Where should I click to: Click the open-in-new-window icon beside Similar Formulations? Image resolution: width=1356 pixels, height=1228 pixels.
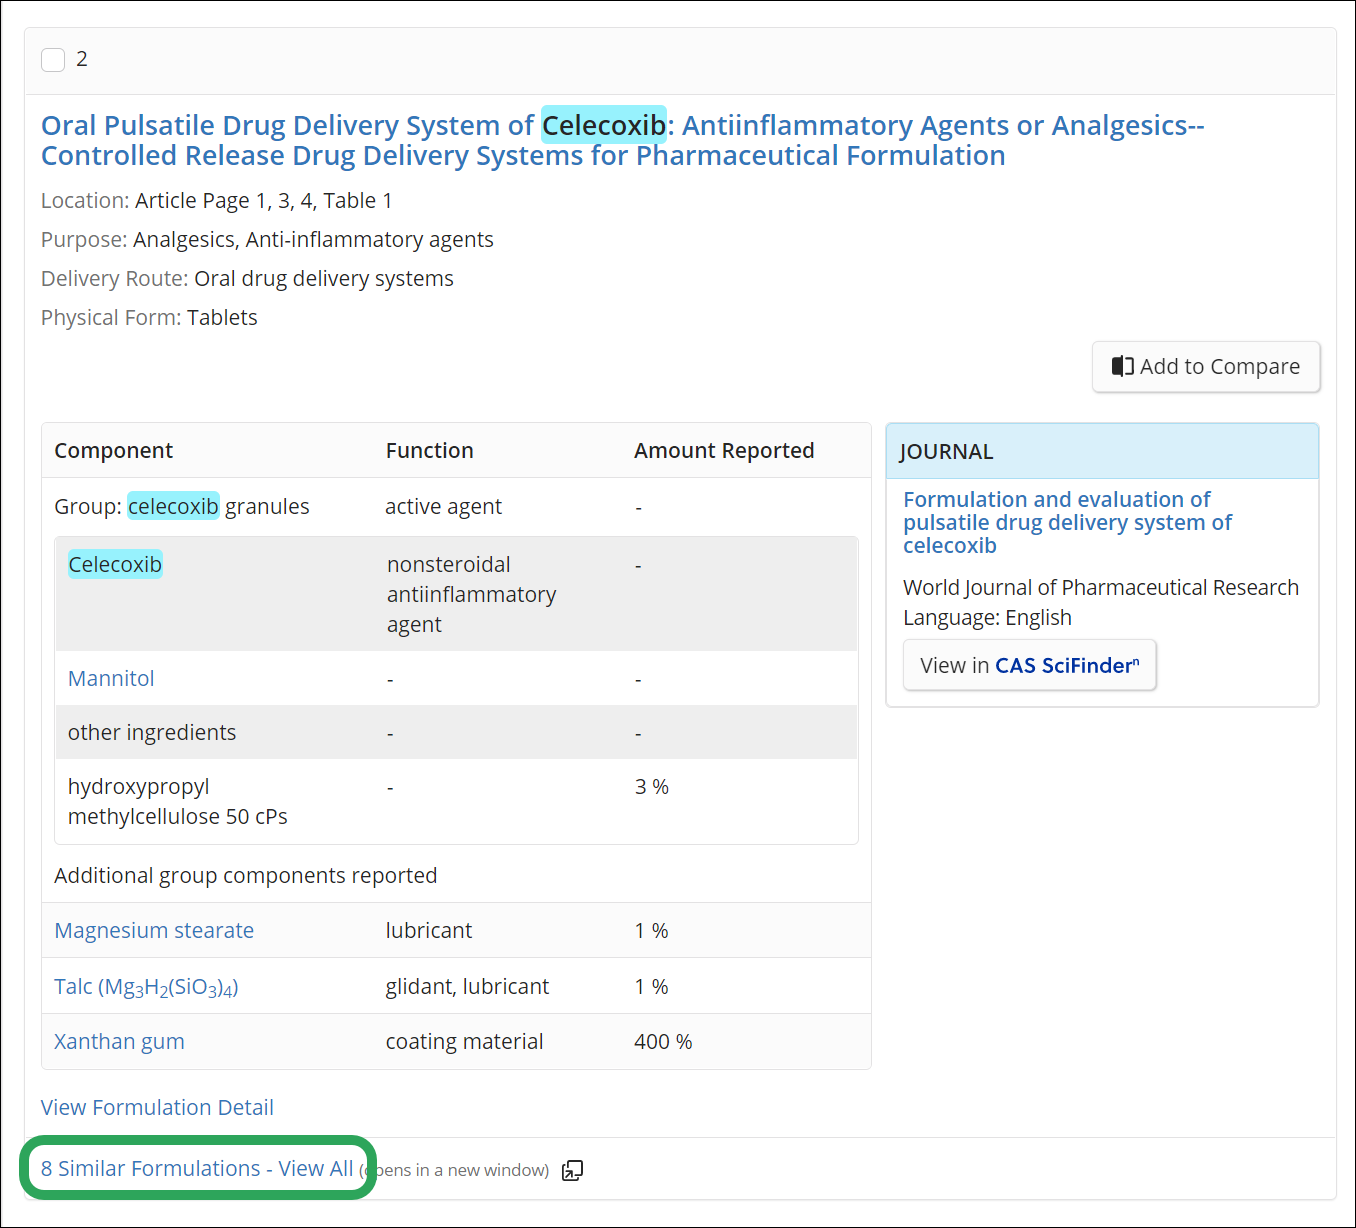572,1170
